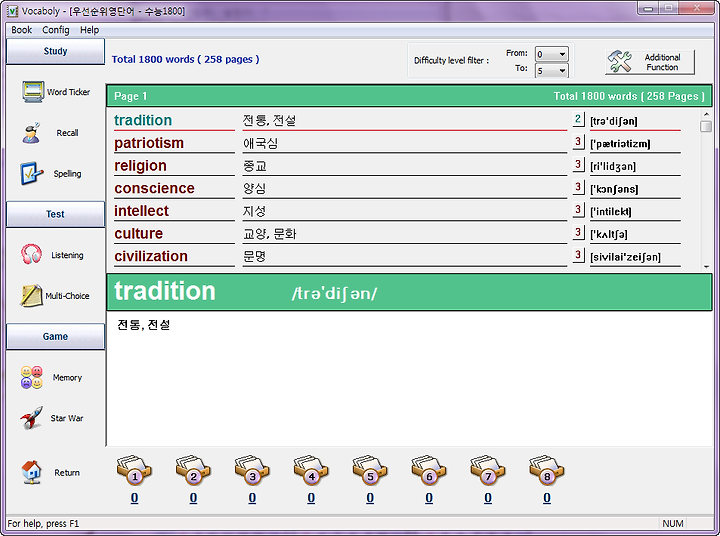Click 'Total 1800 words ( 258 pages )' blue text
The width and height of the screenshot is (720, 536).
[186, 59]
